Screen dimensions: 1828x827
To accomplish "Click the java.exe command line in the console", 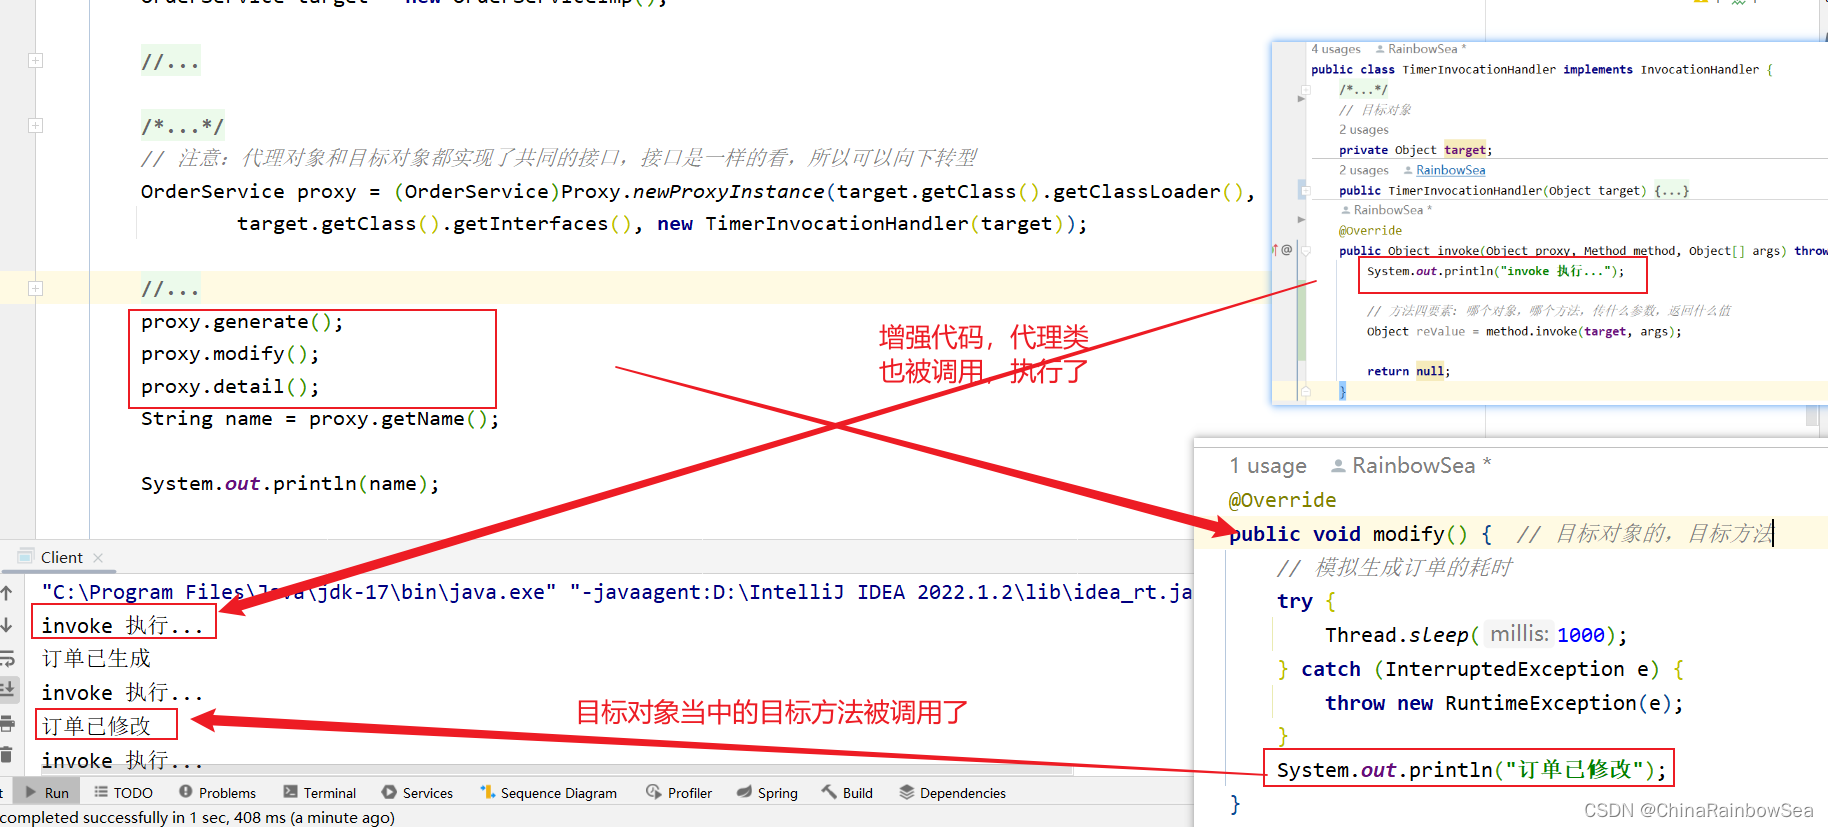I will (616, 593).
